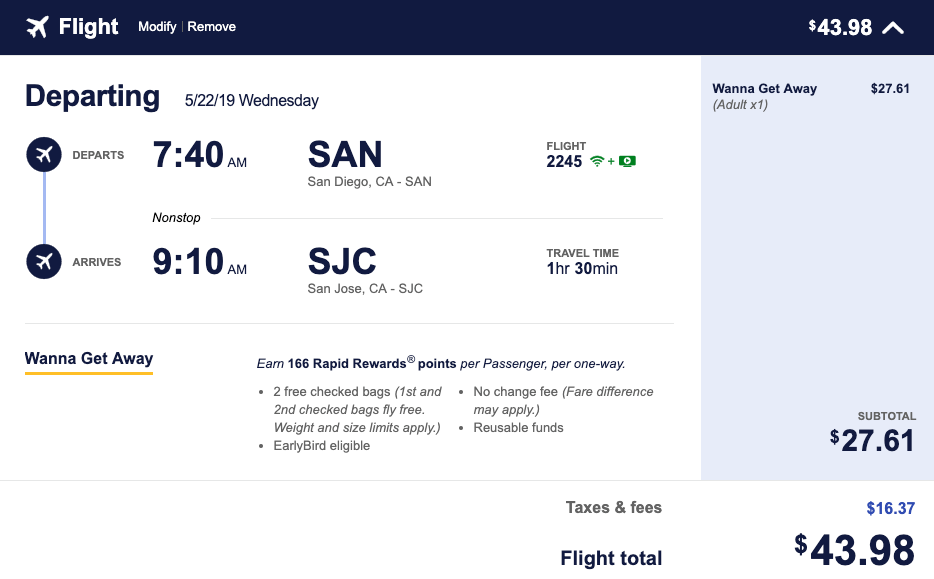Click the SJC arrival airport code
The image size is (934, 579).
(342, 262)
